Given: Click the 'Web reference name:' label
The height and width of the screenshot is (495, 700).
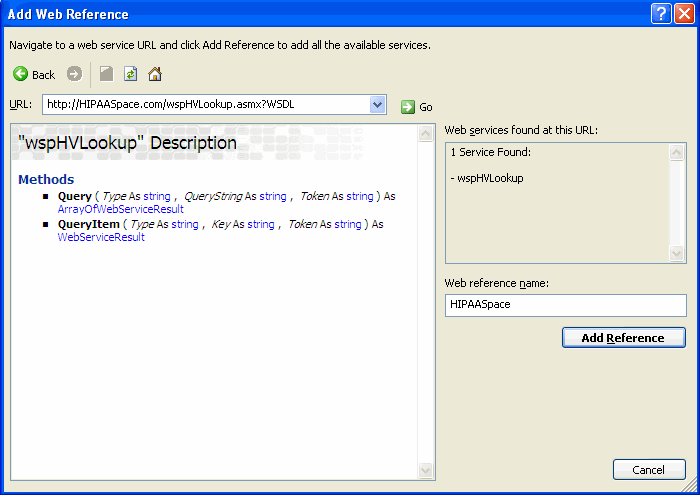Looking at the screenshot, I should point(496,283).
